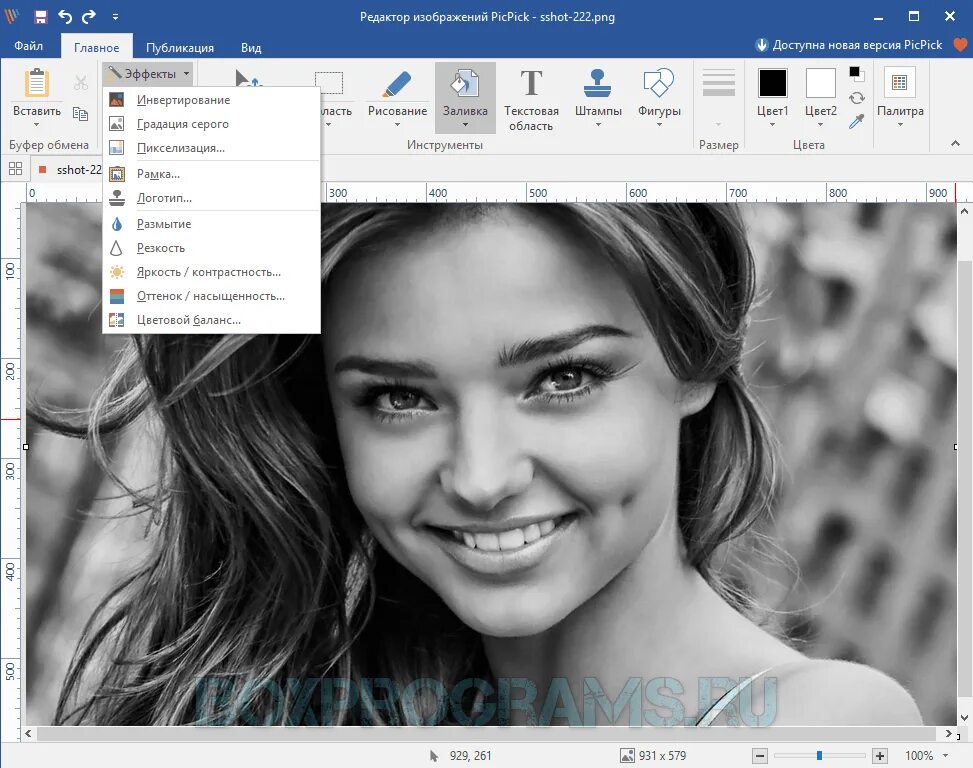The width and height of the screenshot is (973, 768).
Task: Click the new PicPick version notice
Action: click(x=849, y=45)
